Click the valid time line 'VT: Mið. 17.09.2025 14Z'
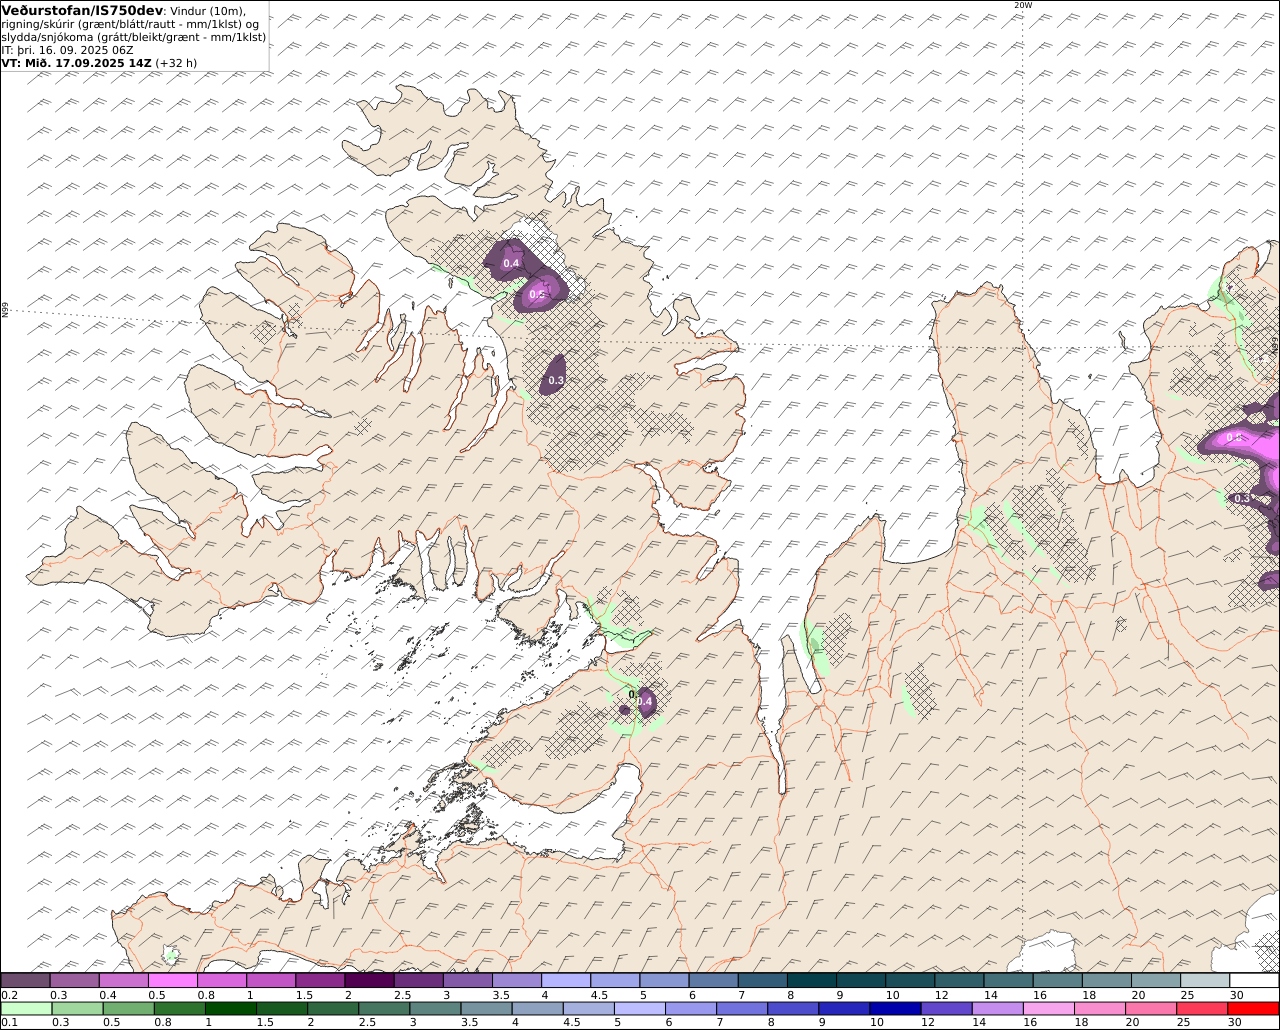Image resolution: width=1280 pixels, height=1030 pixels. 77,63
